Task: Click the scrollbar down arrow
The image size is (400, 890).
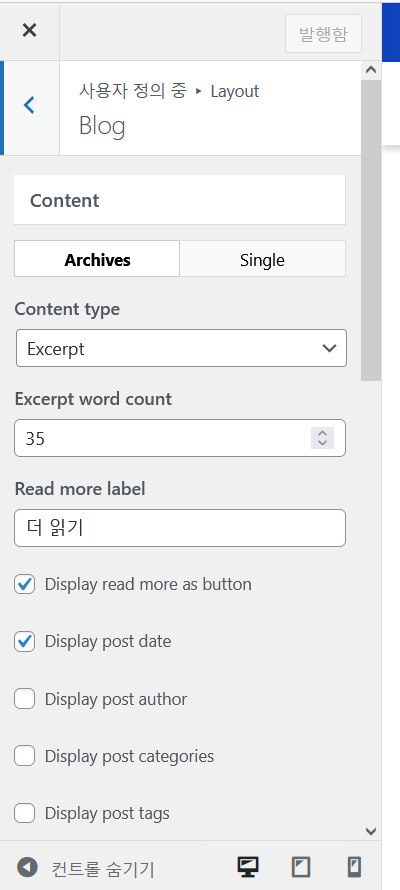Action: click(x=371, y=832)
